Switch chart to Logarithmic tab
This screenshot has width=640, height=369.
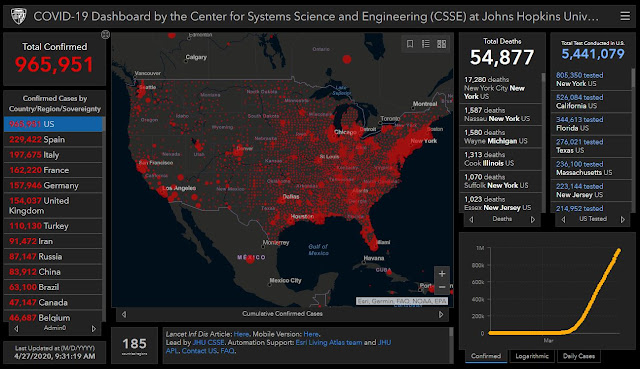click(x=532, y=356)
